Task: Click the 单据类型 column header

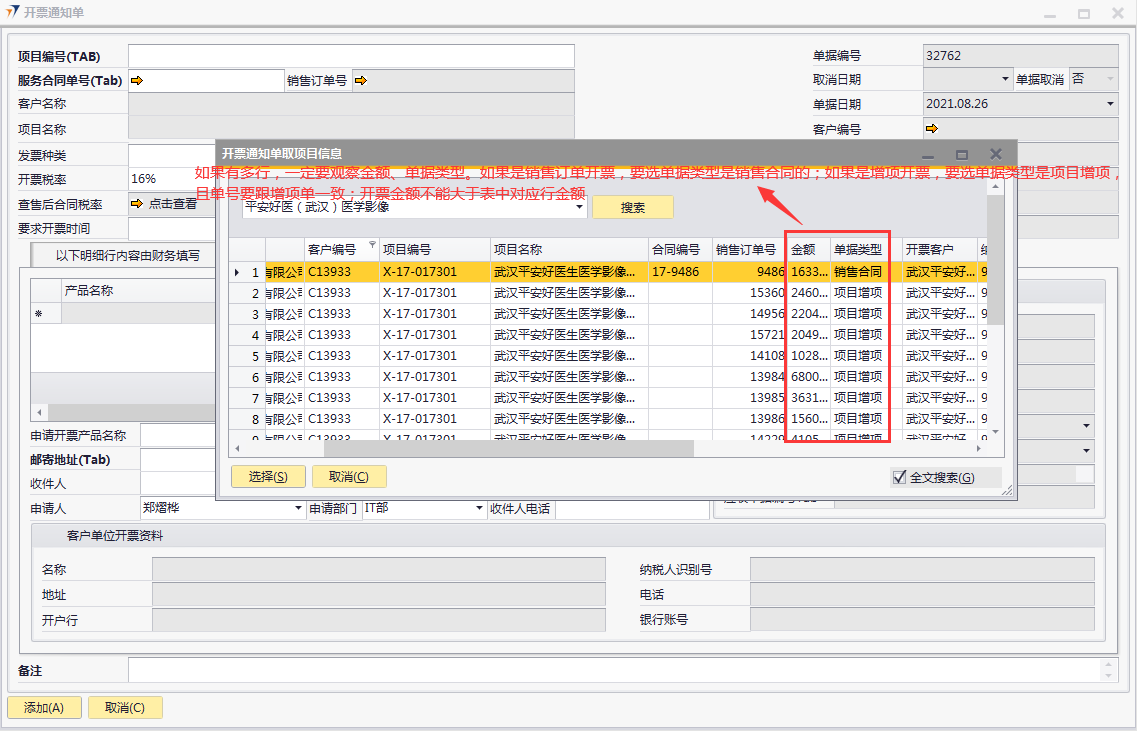Action: (859, 249)
